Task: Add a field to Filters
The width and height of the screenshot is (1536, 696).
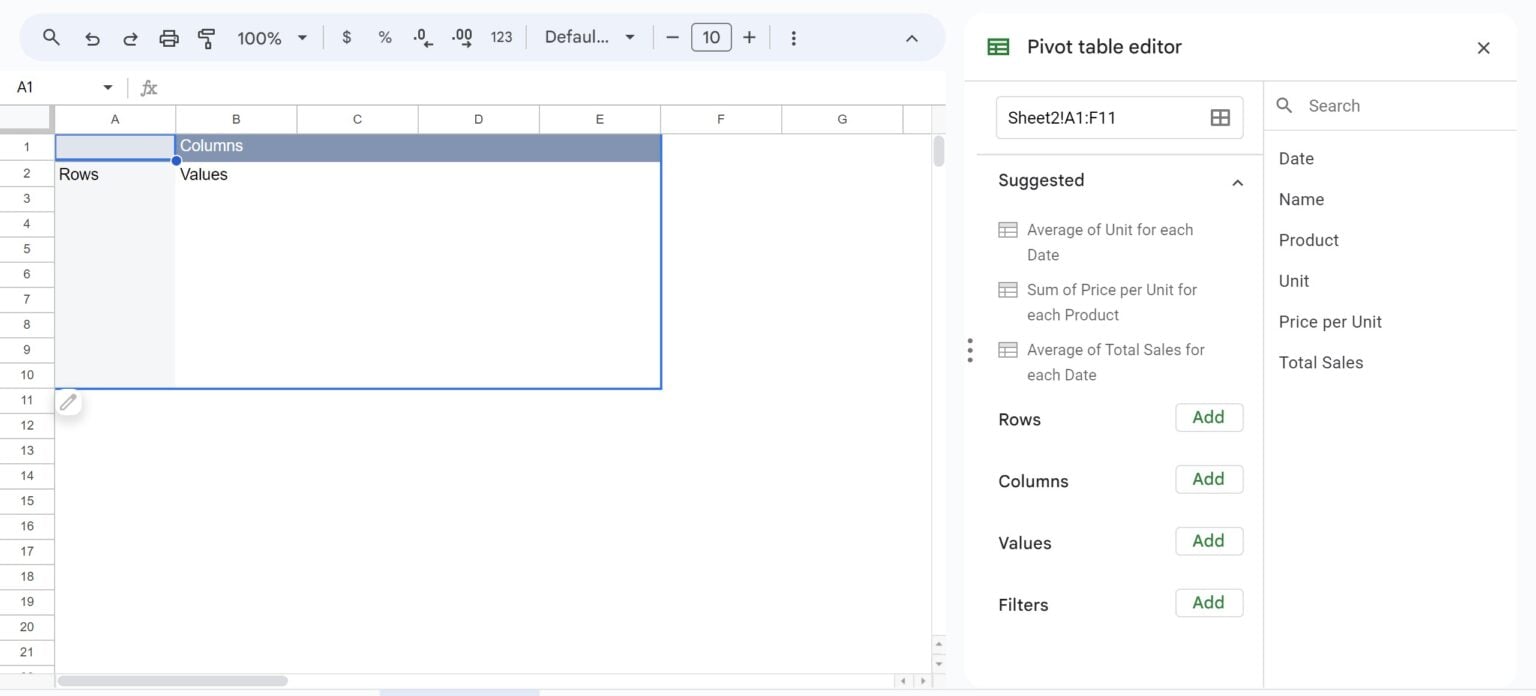Action: tap(1208, 602)
